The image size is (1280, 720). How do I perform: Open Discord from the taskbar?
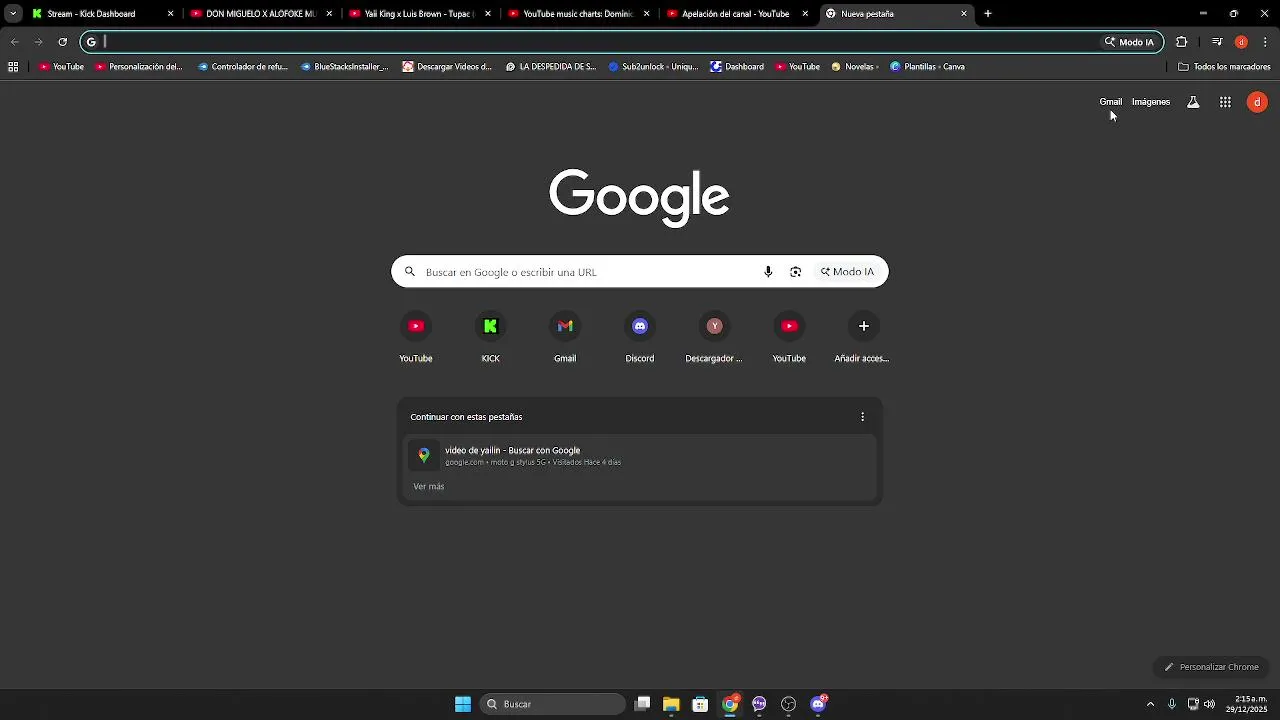tap(818, 704)
